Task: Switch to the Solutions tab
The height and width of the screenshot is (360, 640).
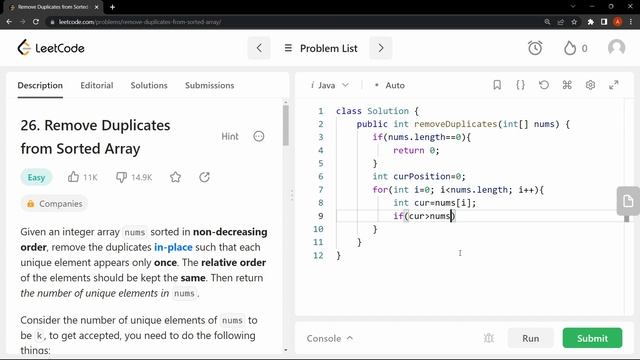Action: (149, 85)
